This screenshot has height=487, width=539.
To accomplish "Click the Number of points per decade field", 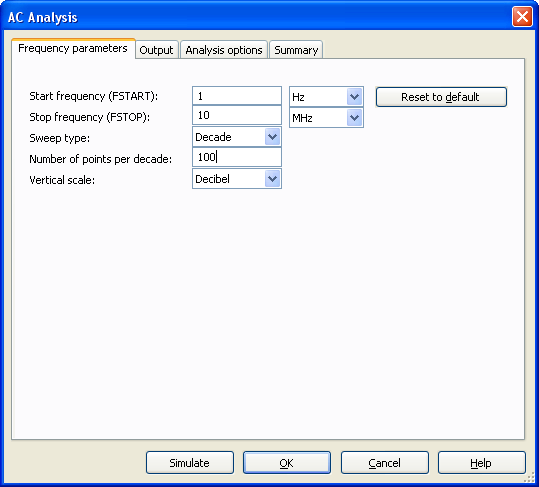I will [237, 157].
